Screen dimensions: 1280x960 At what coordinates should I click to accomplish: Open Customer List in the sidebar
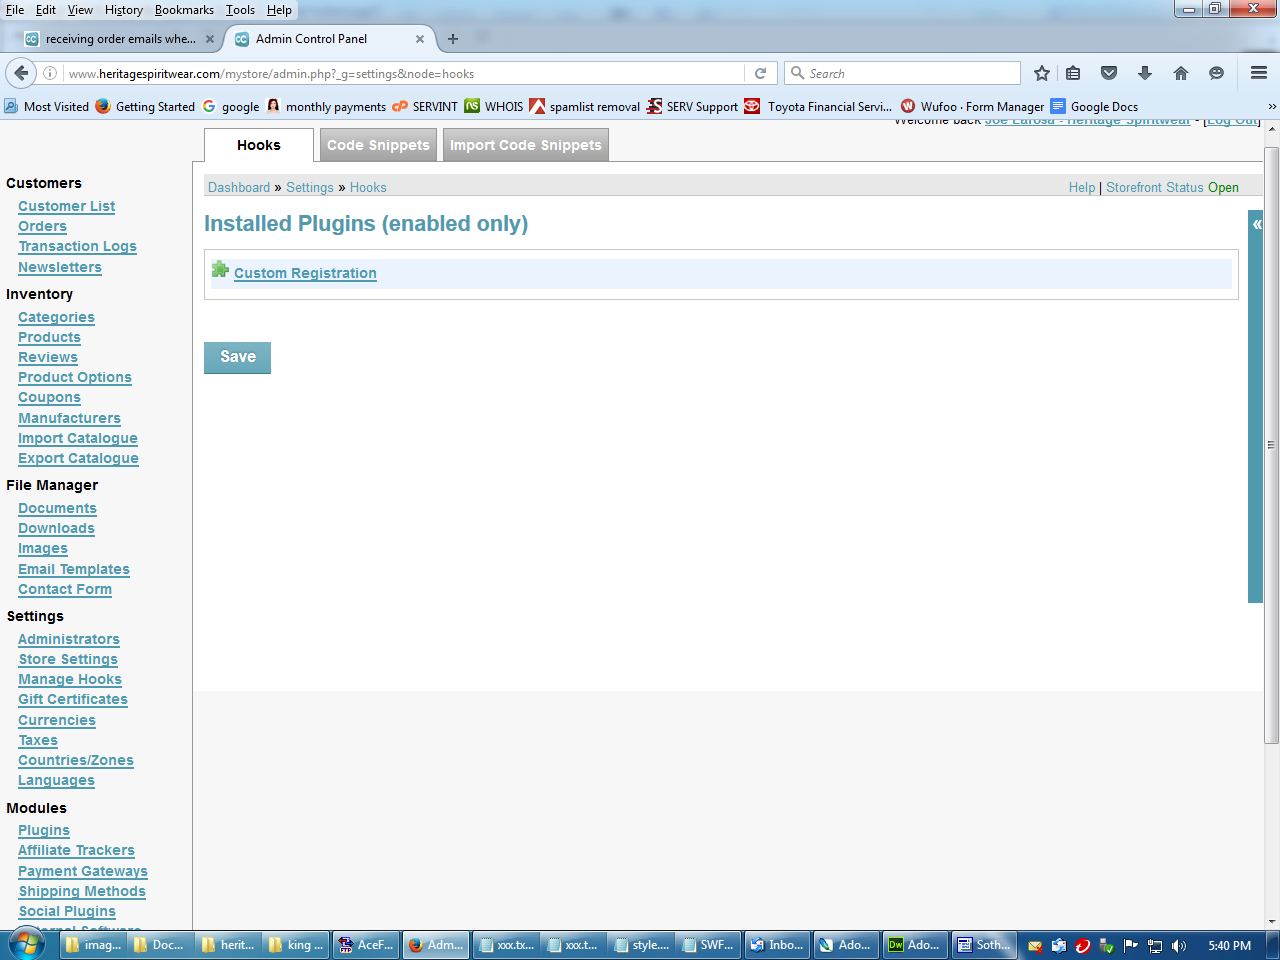[67, 206]
